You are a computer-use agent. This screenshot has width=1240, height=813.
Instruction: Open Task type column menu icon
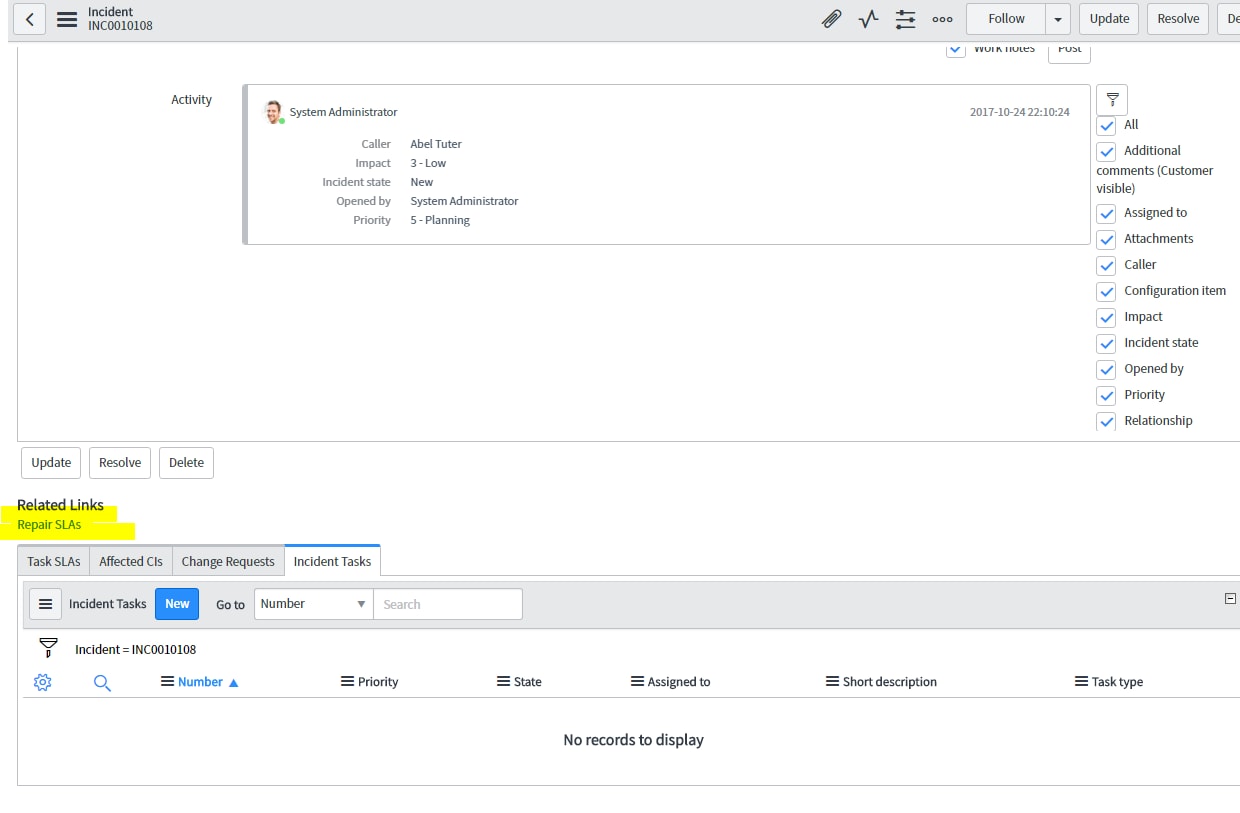tap(1081, 682)
